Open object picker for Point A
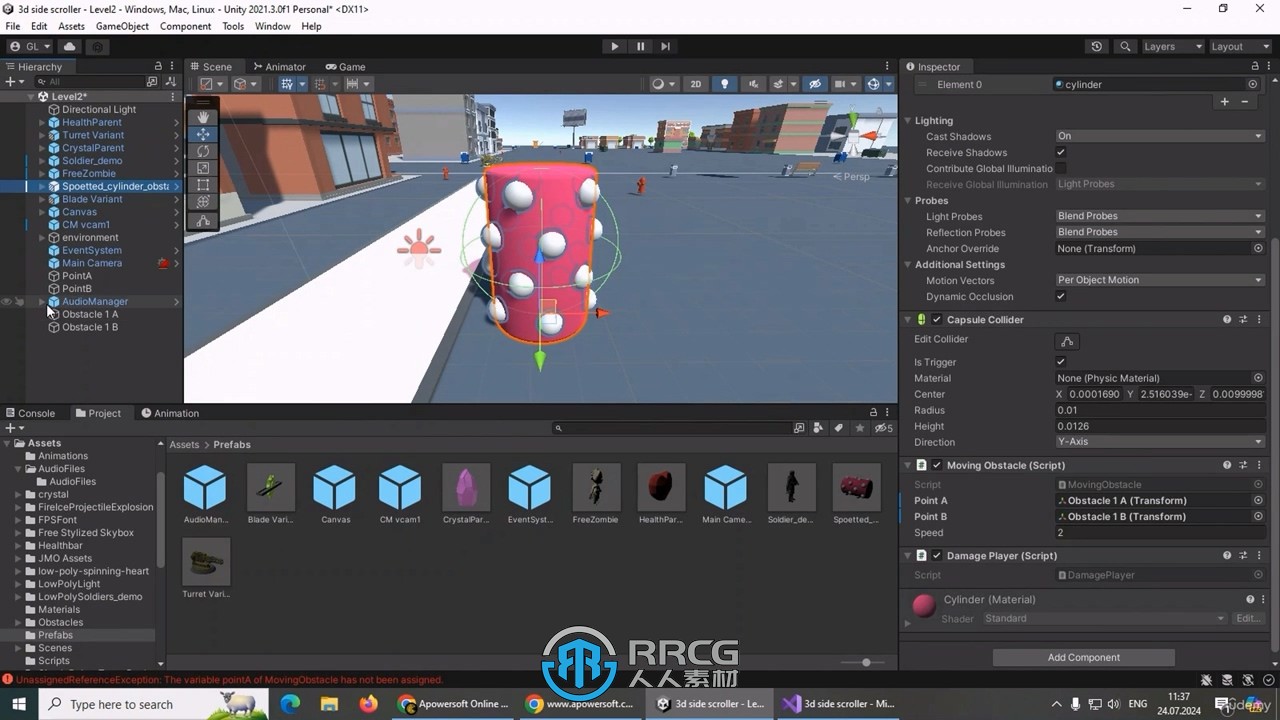Image resolution: width=1280 pixels, height=720 pixels. click(x=1258, y=500)
